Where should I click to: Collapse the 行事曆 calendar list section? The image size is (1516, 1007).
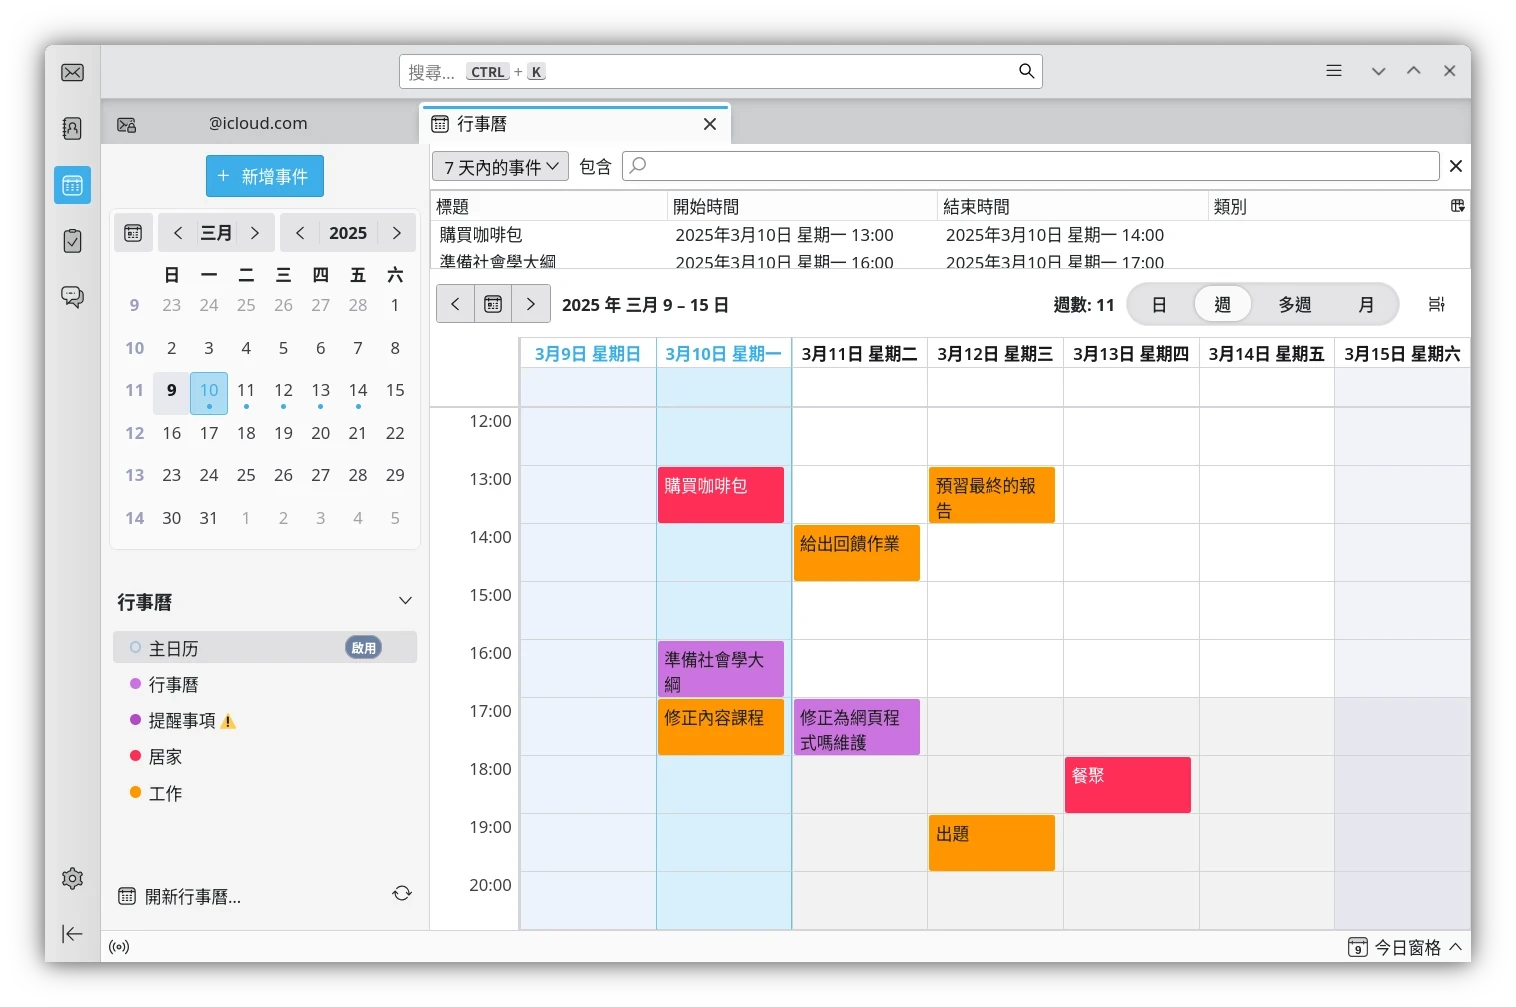[405, 601]
